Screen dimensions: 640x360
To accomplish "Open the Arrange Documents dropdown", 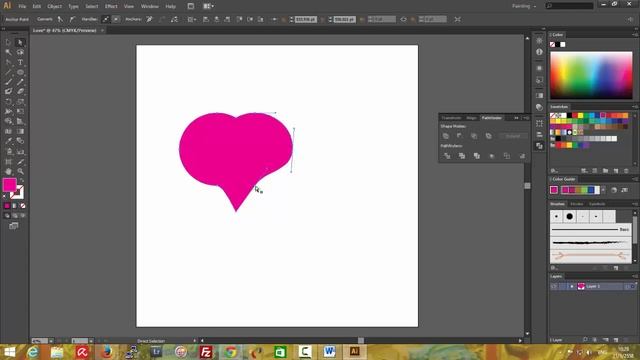I will pos(208,6).
